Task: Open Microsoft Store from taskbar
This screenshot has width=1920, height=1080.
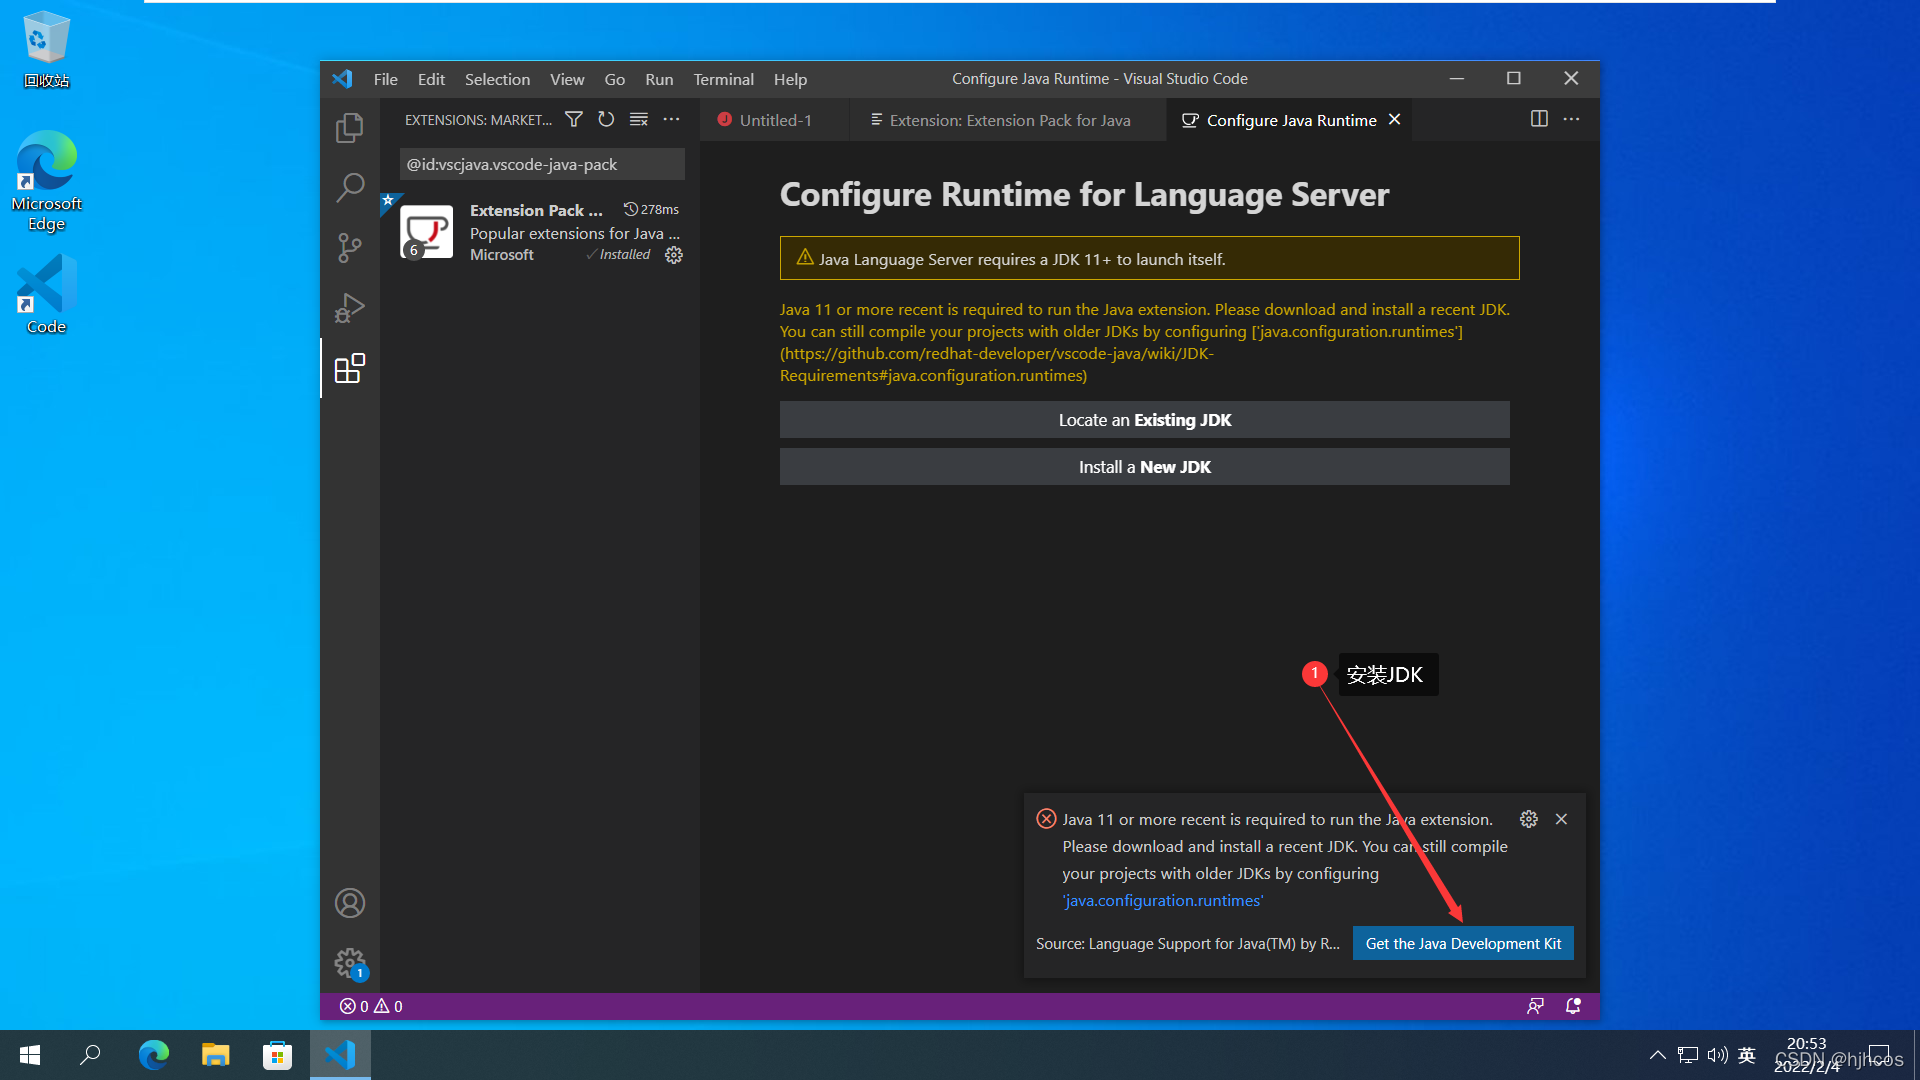Action: [x=277, y=1055]
